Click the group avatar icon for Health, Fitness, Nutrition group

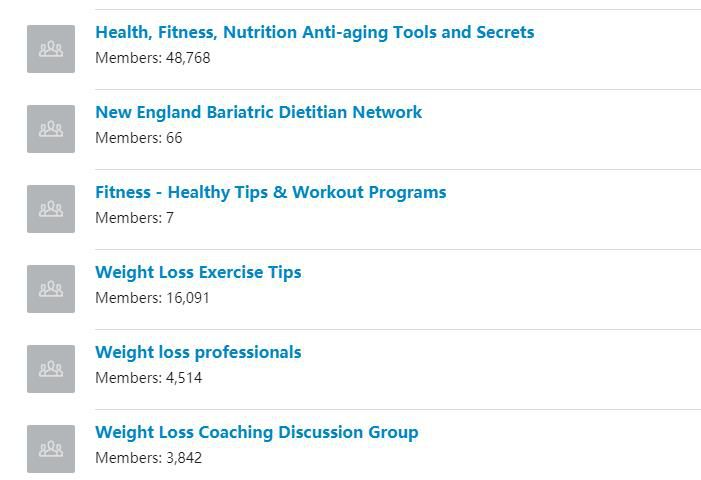(x=51, y=49)
